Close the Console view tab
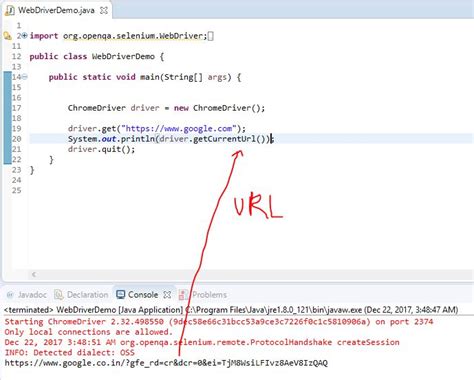This screenshot has height=380, width=474. click(x=167, y=295)
